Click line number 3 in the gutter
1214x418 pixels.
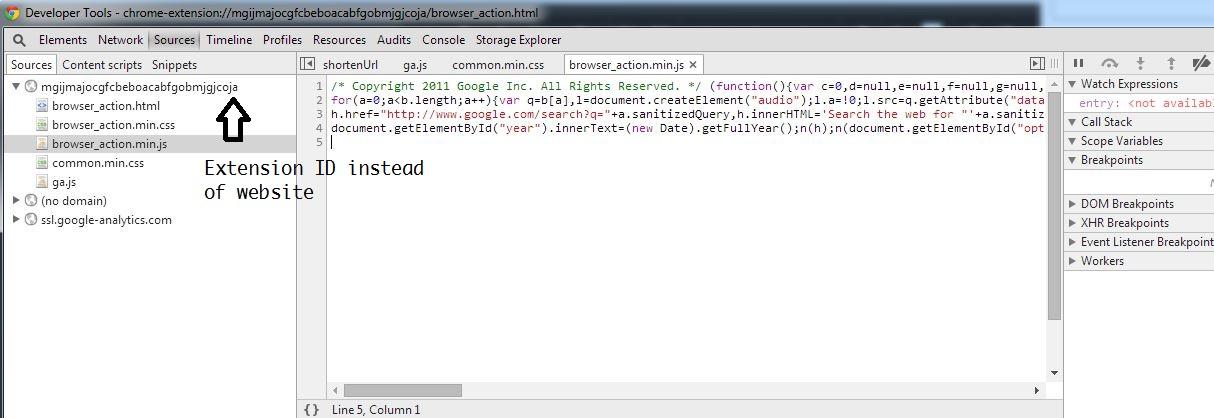tap(319, 115)
